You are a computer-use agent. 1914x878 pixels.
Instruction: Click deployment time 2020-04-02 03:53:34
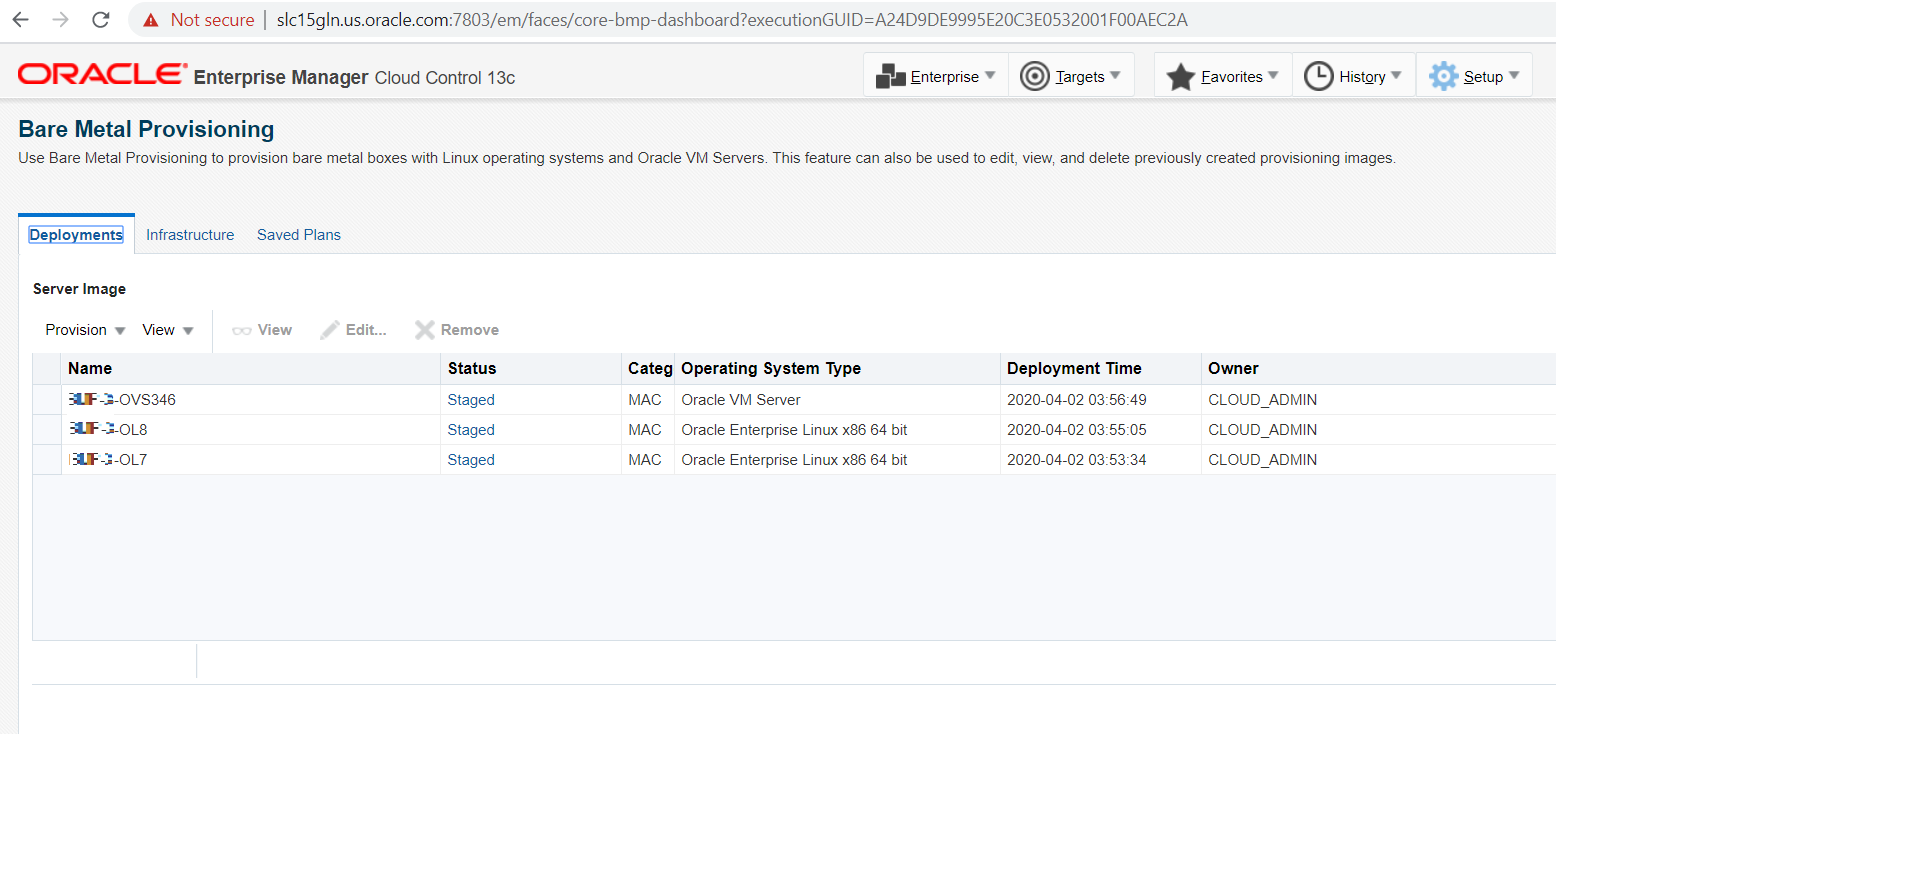click(1077, 460)
